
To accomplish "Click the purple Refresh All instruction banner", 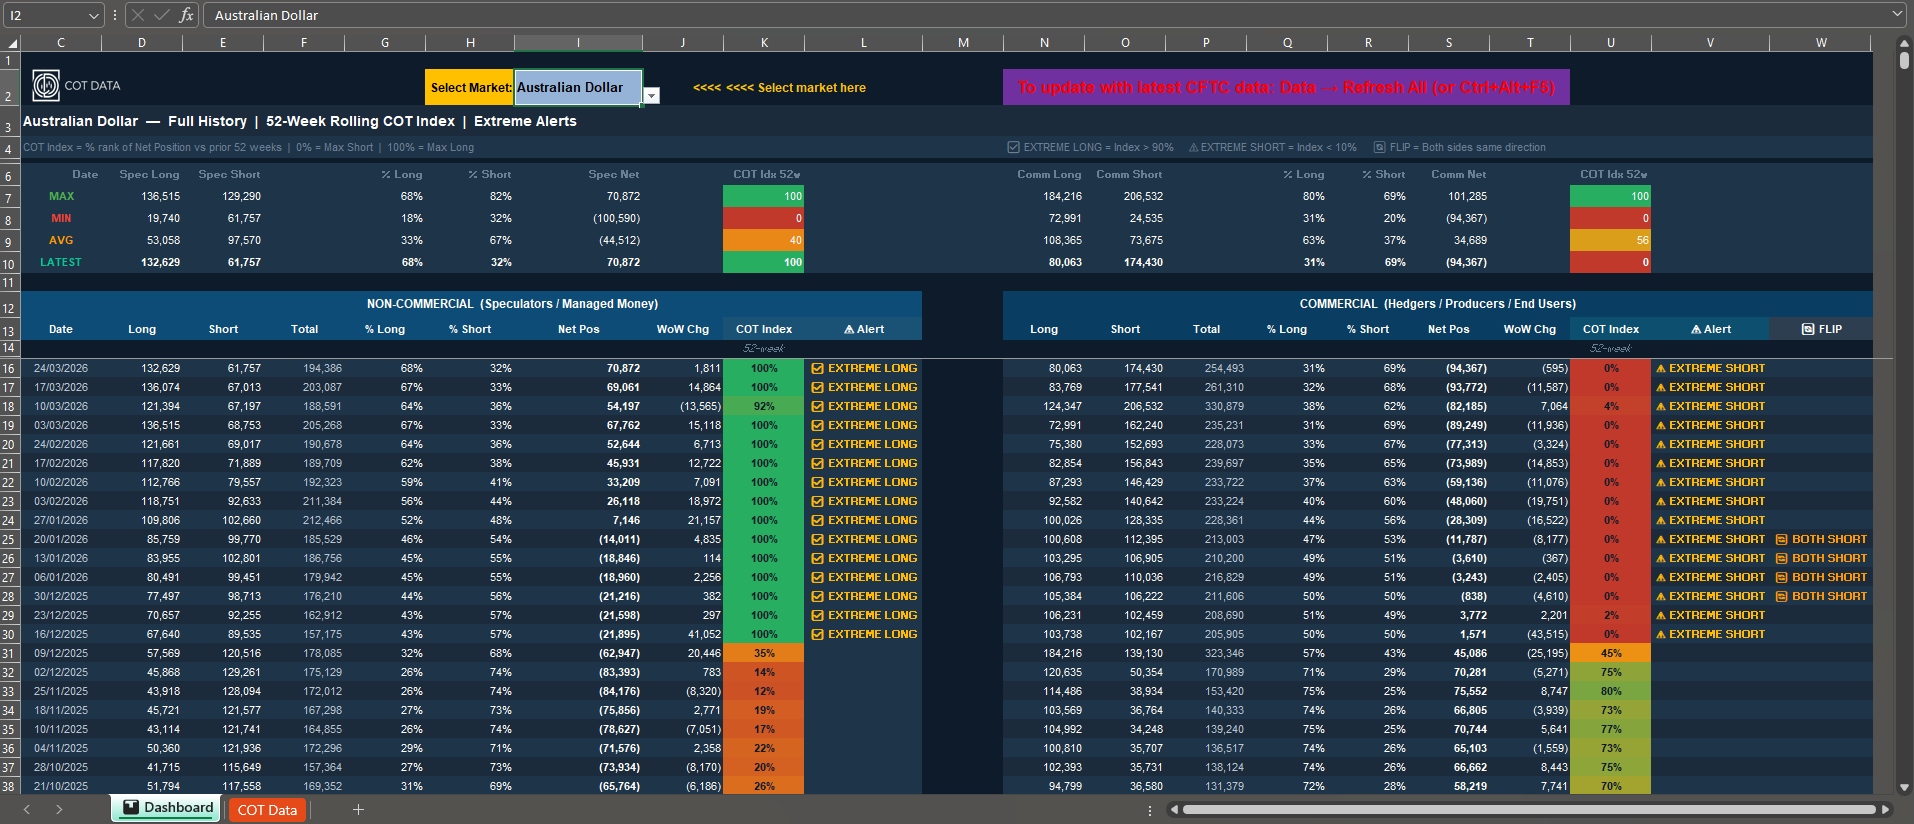I will tap(1285, 88).
